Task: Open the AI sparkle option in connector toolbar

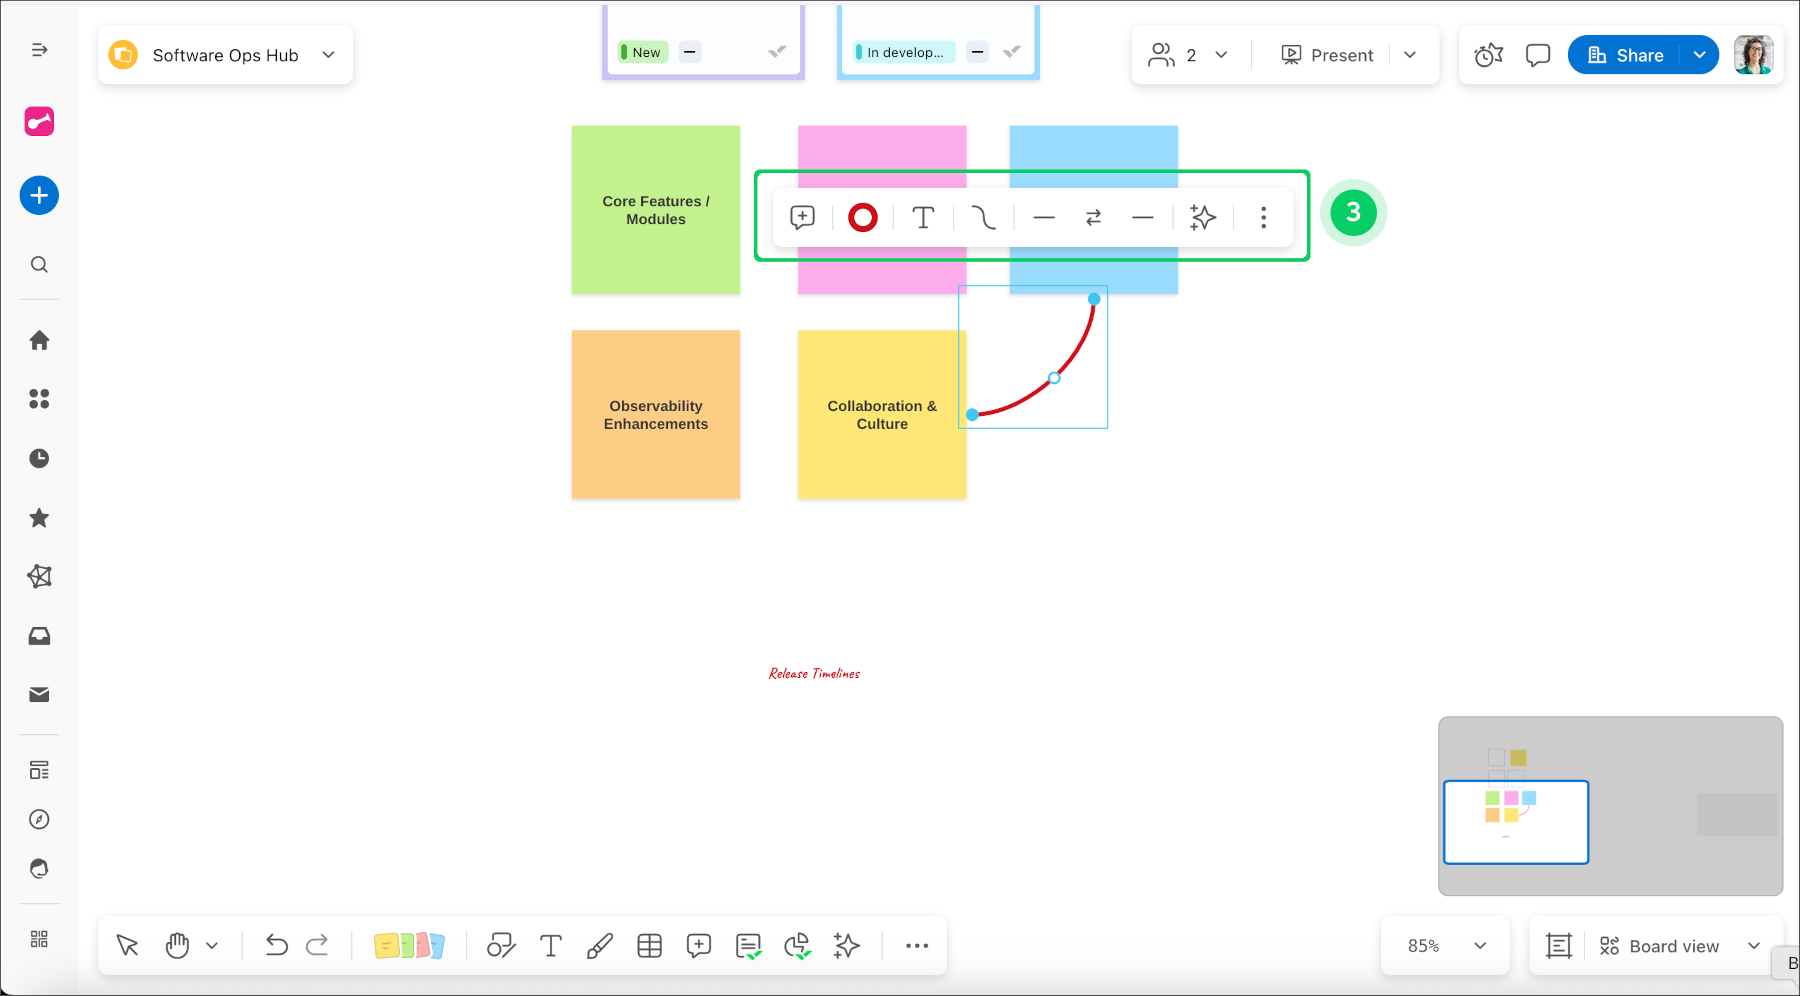Action: pos(1203,217)
